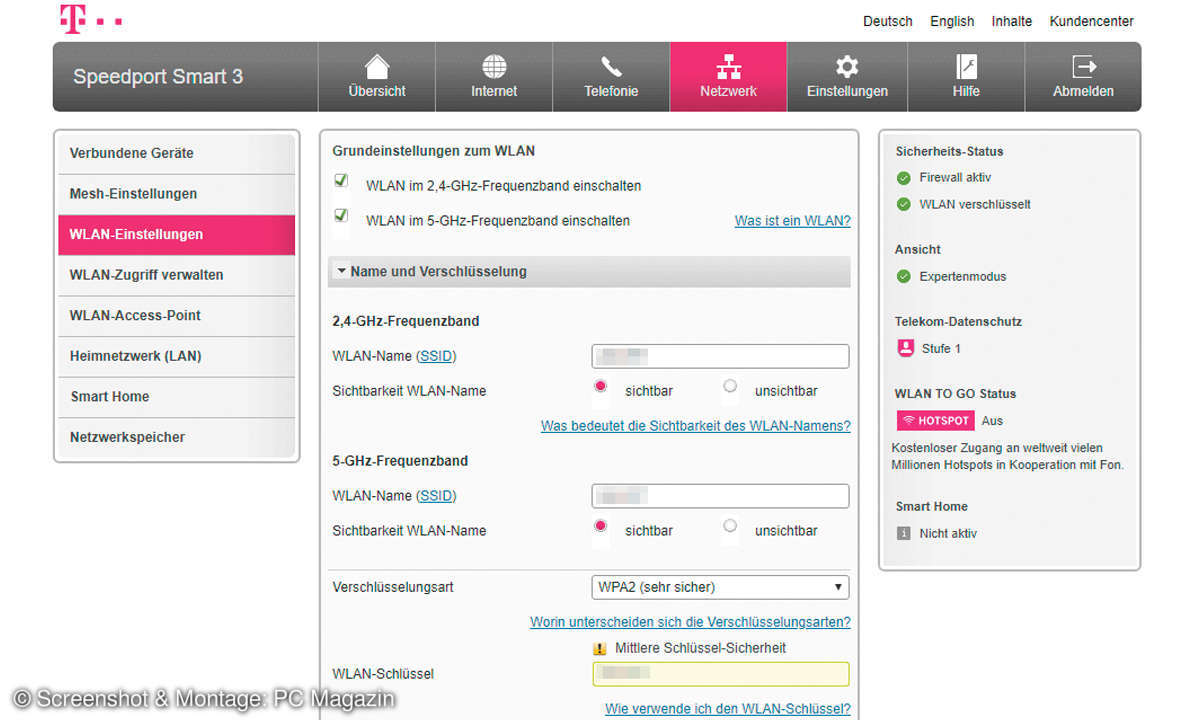Click the Firewall aktiv green check icon

click(x=904, y=177)
